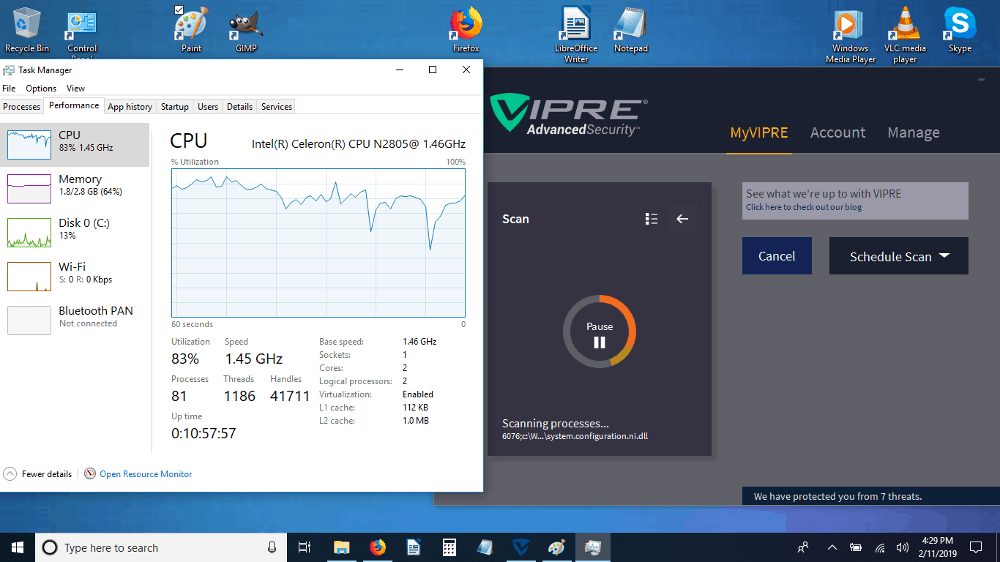The width and height of the screenshot is (1000, 562).
Task: Show hidden system tray icons
Action: coord(832,547)
